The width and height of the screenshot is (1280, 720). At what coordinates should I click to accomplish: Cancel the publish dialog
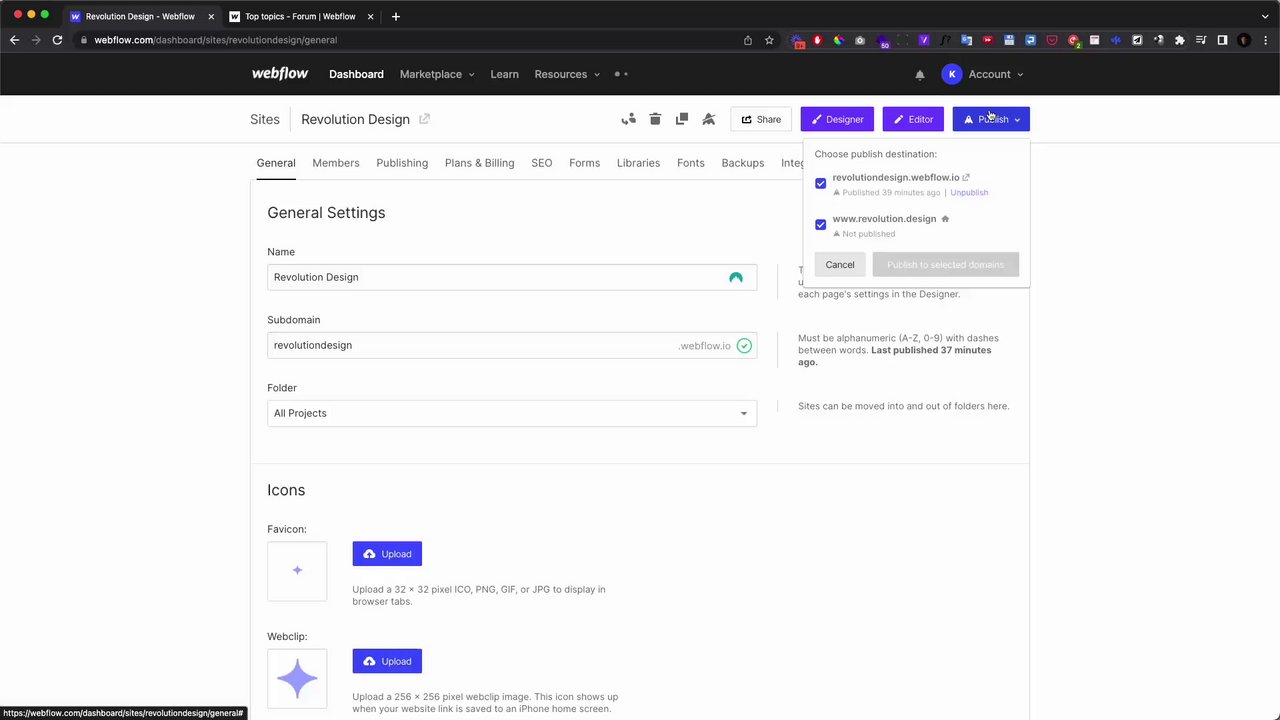[x=840, y=265]
